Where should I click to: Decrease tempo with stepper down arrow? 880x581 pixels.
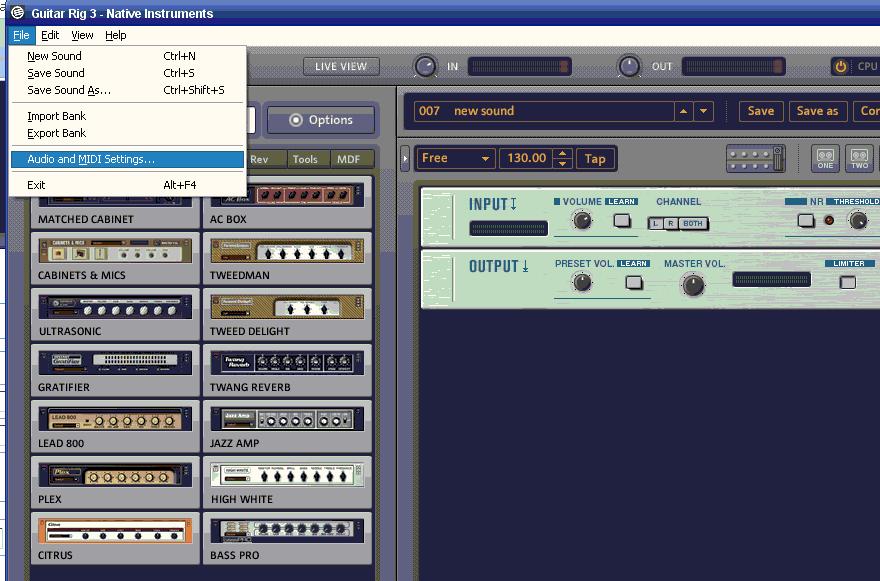563,163
